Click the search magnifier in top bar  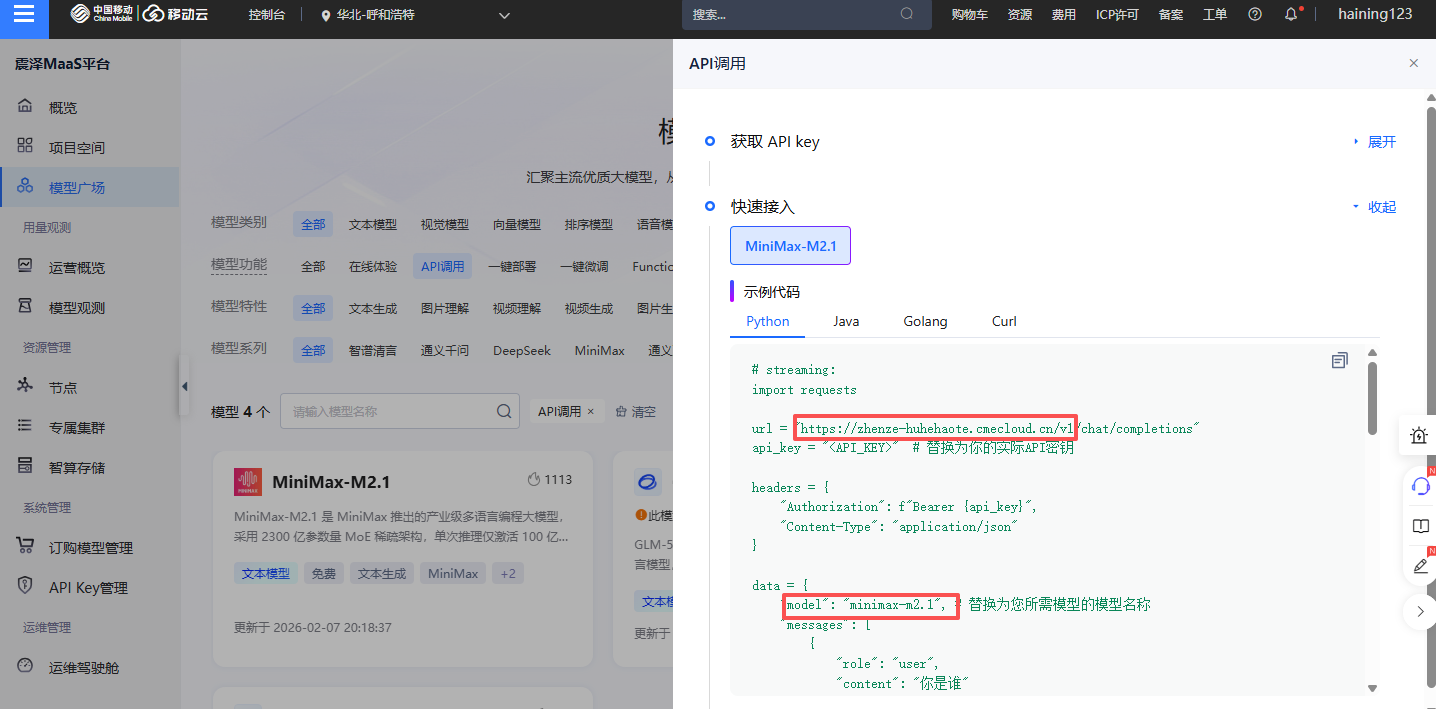pyautogui.click(x=906, y=14)
